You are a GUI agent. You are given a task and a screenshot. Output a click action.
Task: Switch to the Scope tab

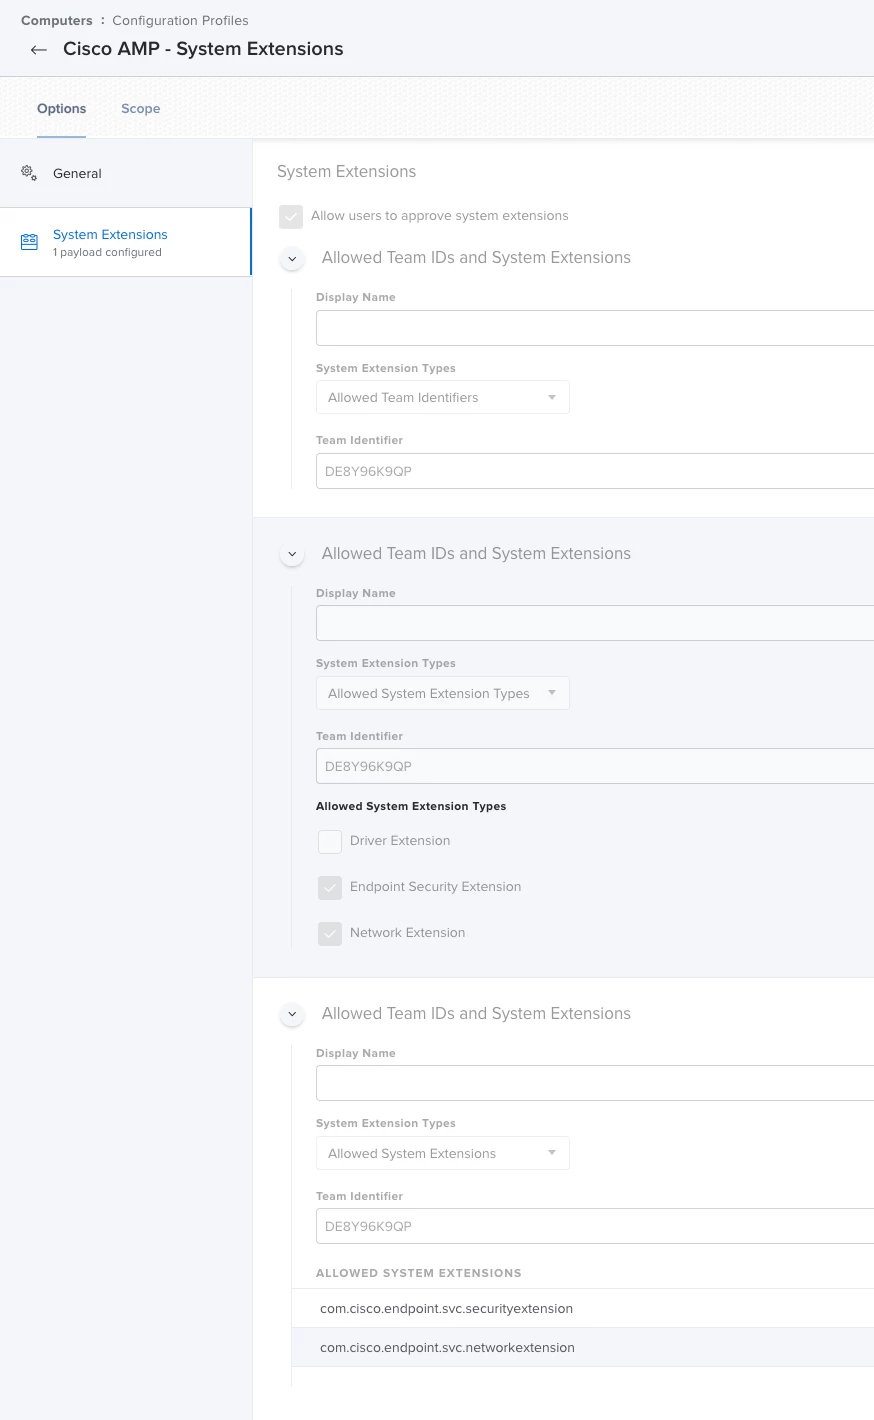point(141,108)
